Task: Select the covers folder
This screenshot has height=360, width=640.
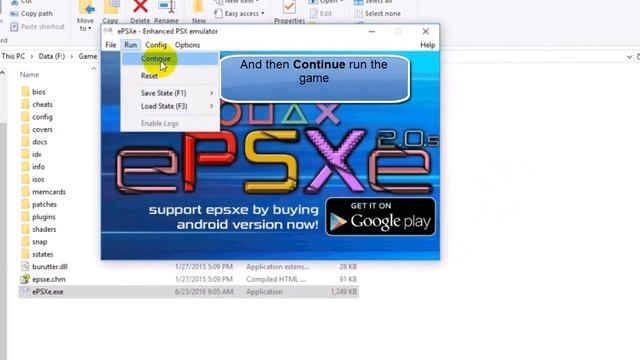Action: [42, 129]
